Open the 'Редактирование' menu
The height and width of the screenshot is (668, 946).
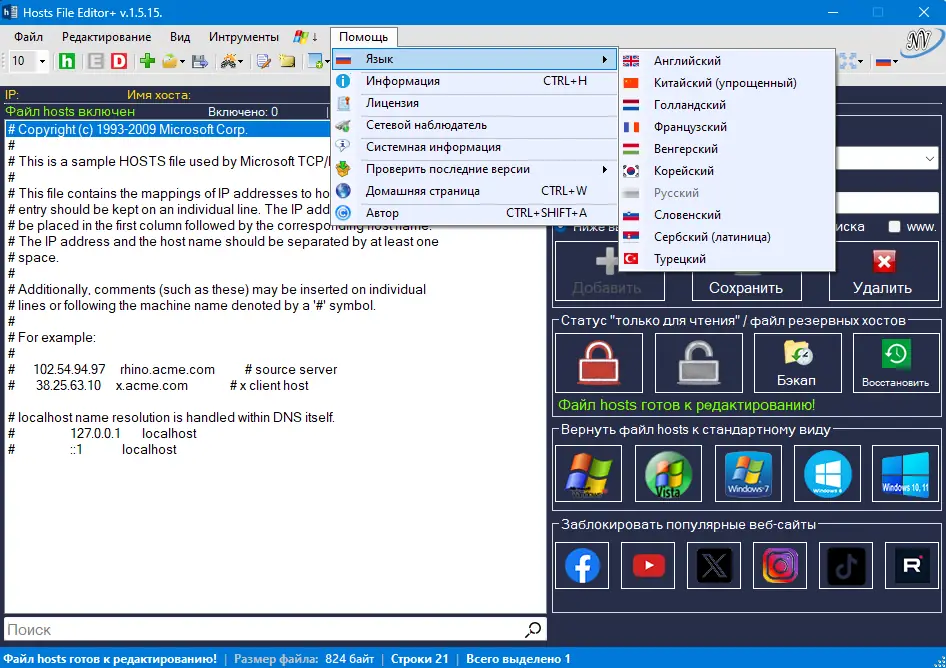tap(107, 37)
